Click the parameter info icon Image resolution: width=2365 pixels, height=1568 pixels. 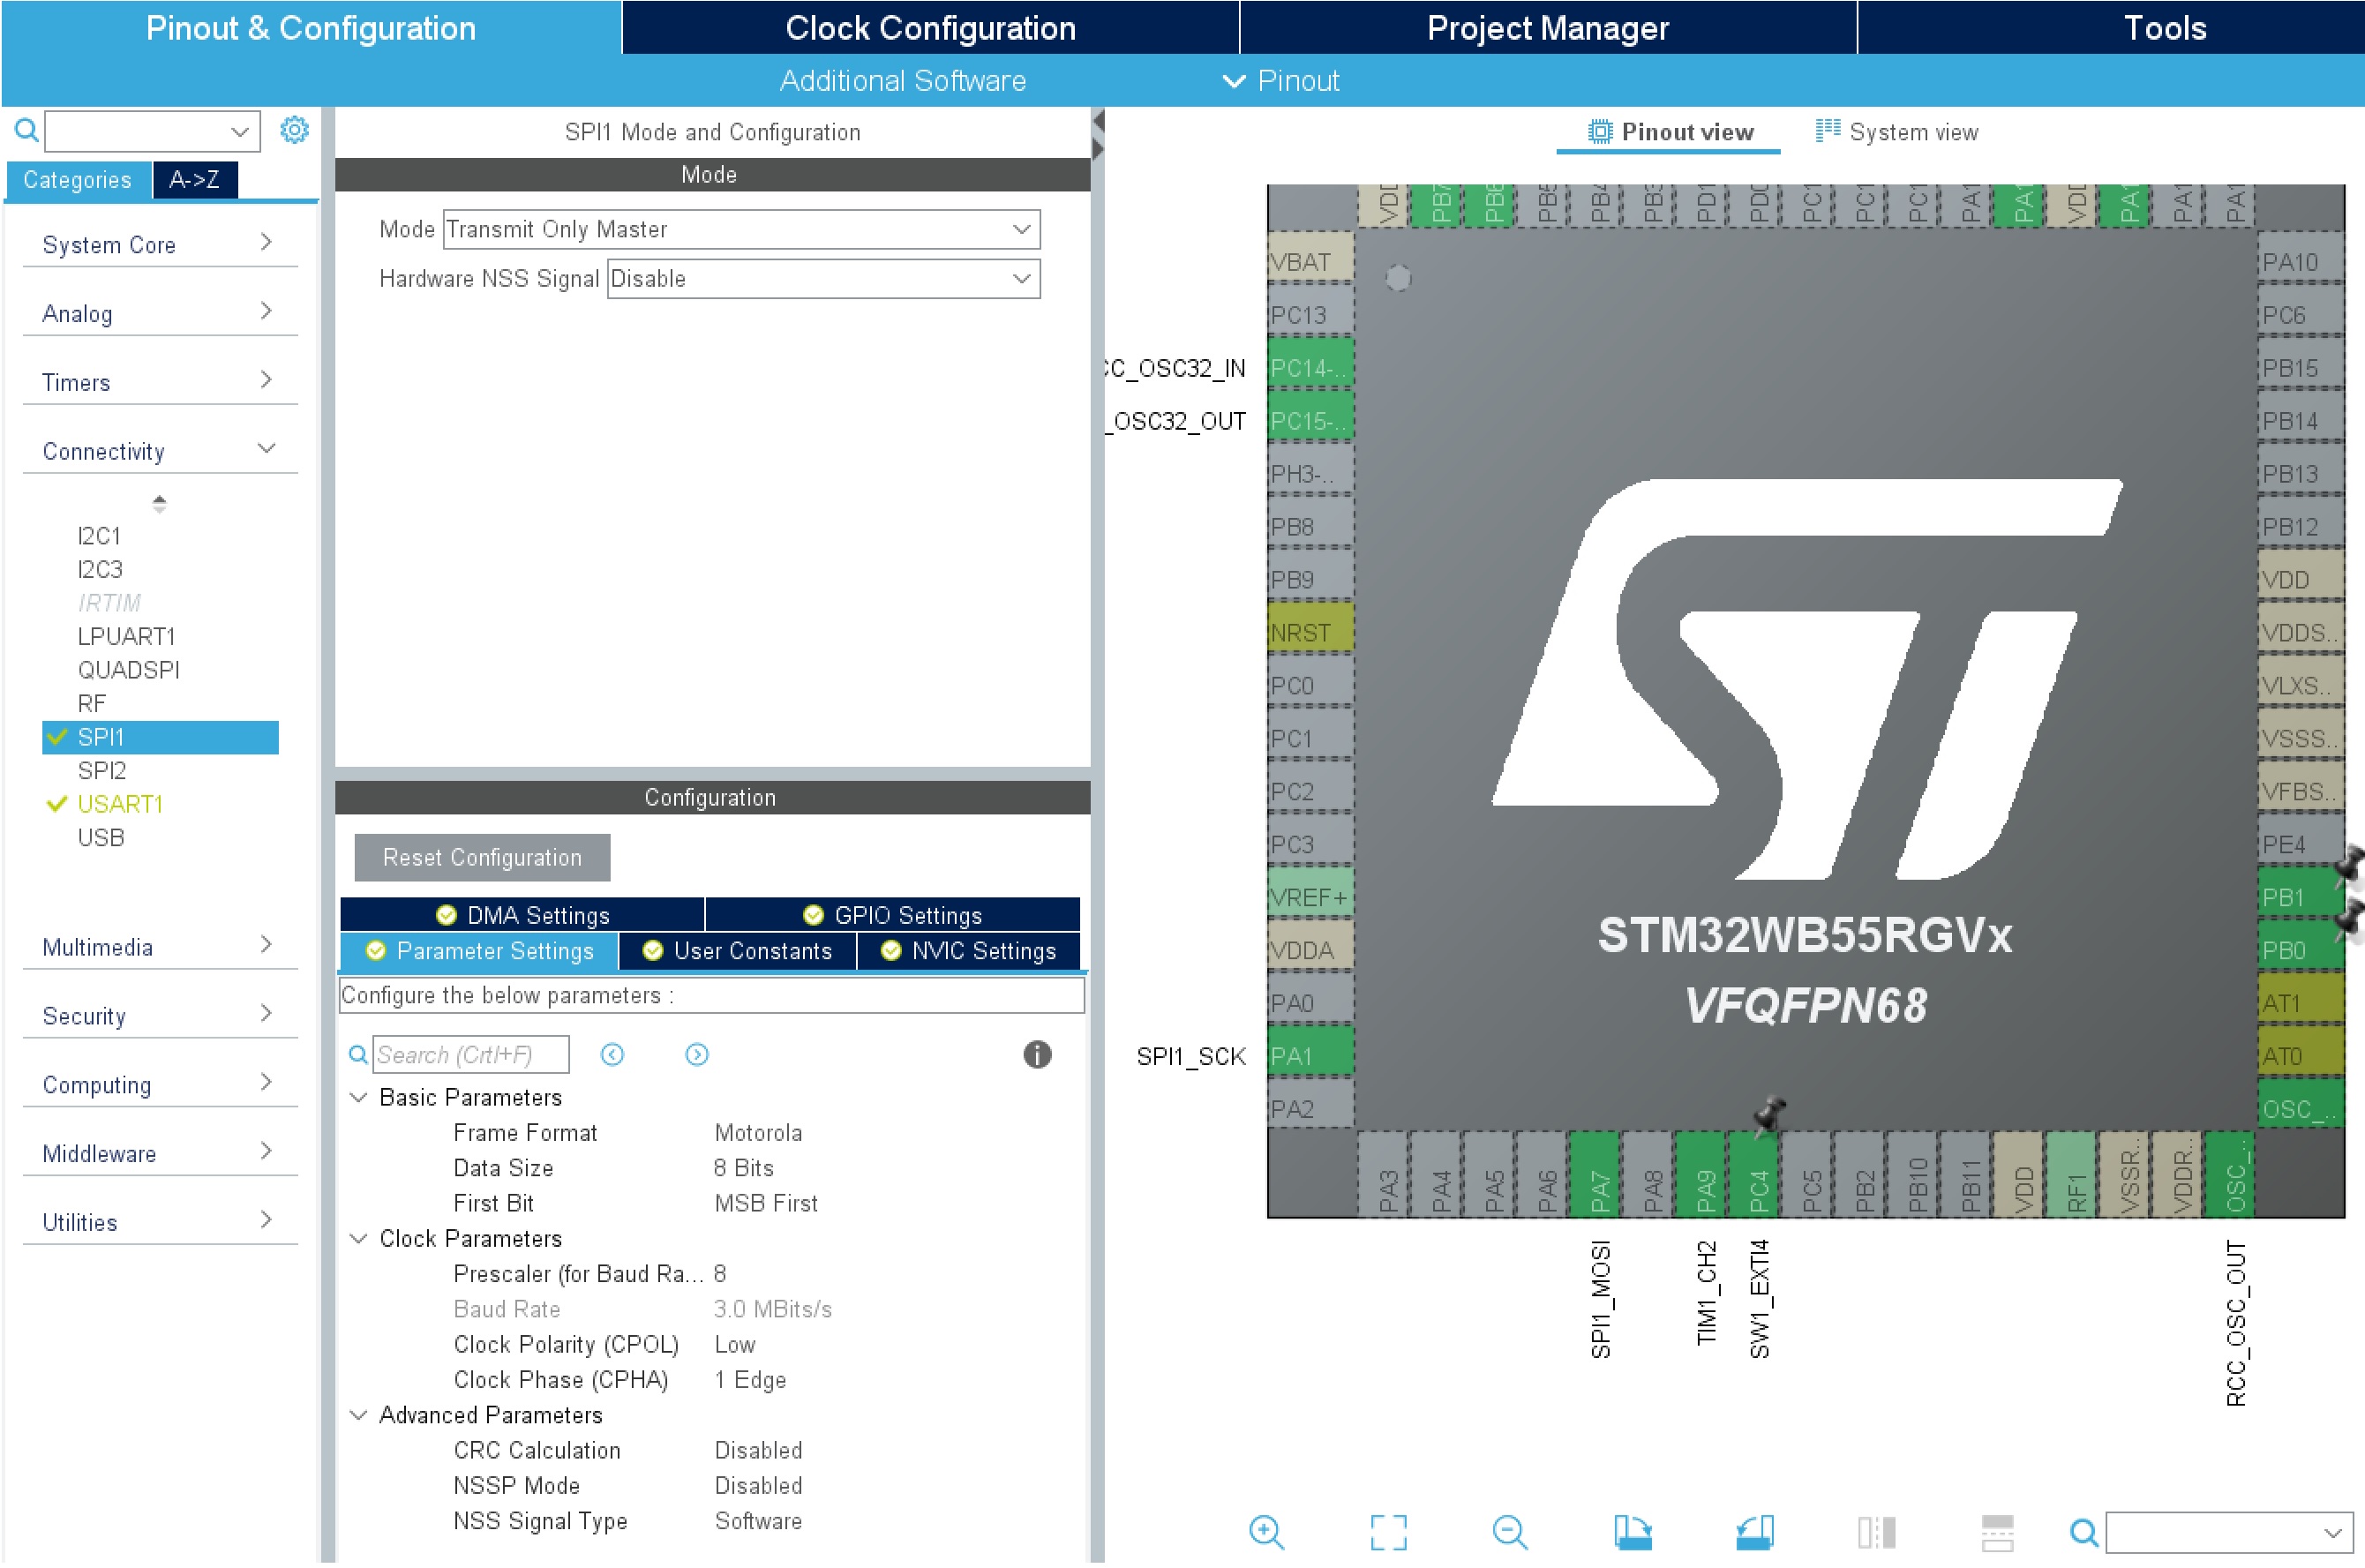click(x=1036, y=1054)
